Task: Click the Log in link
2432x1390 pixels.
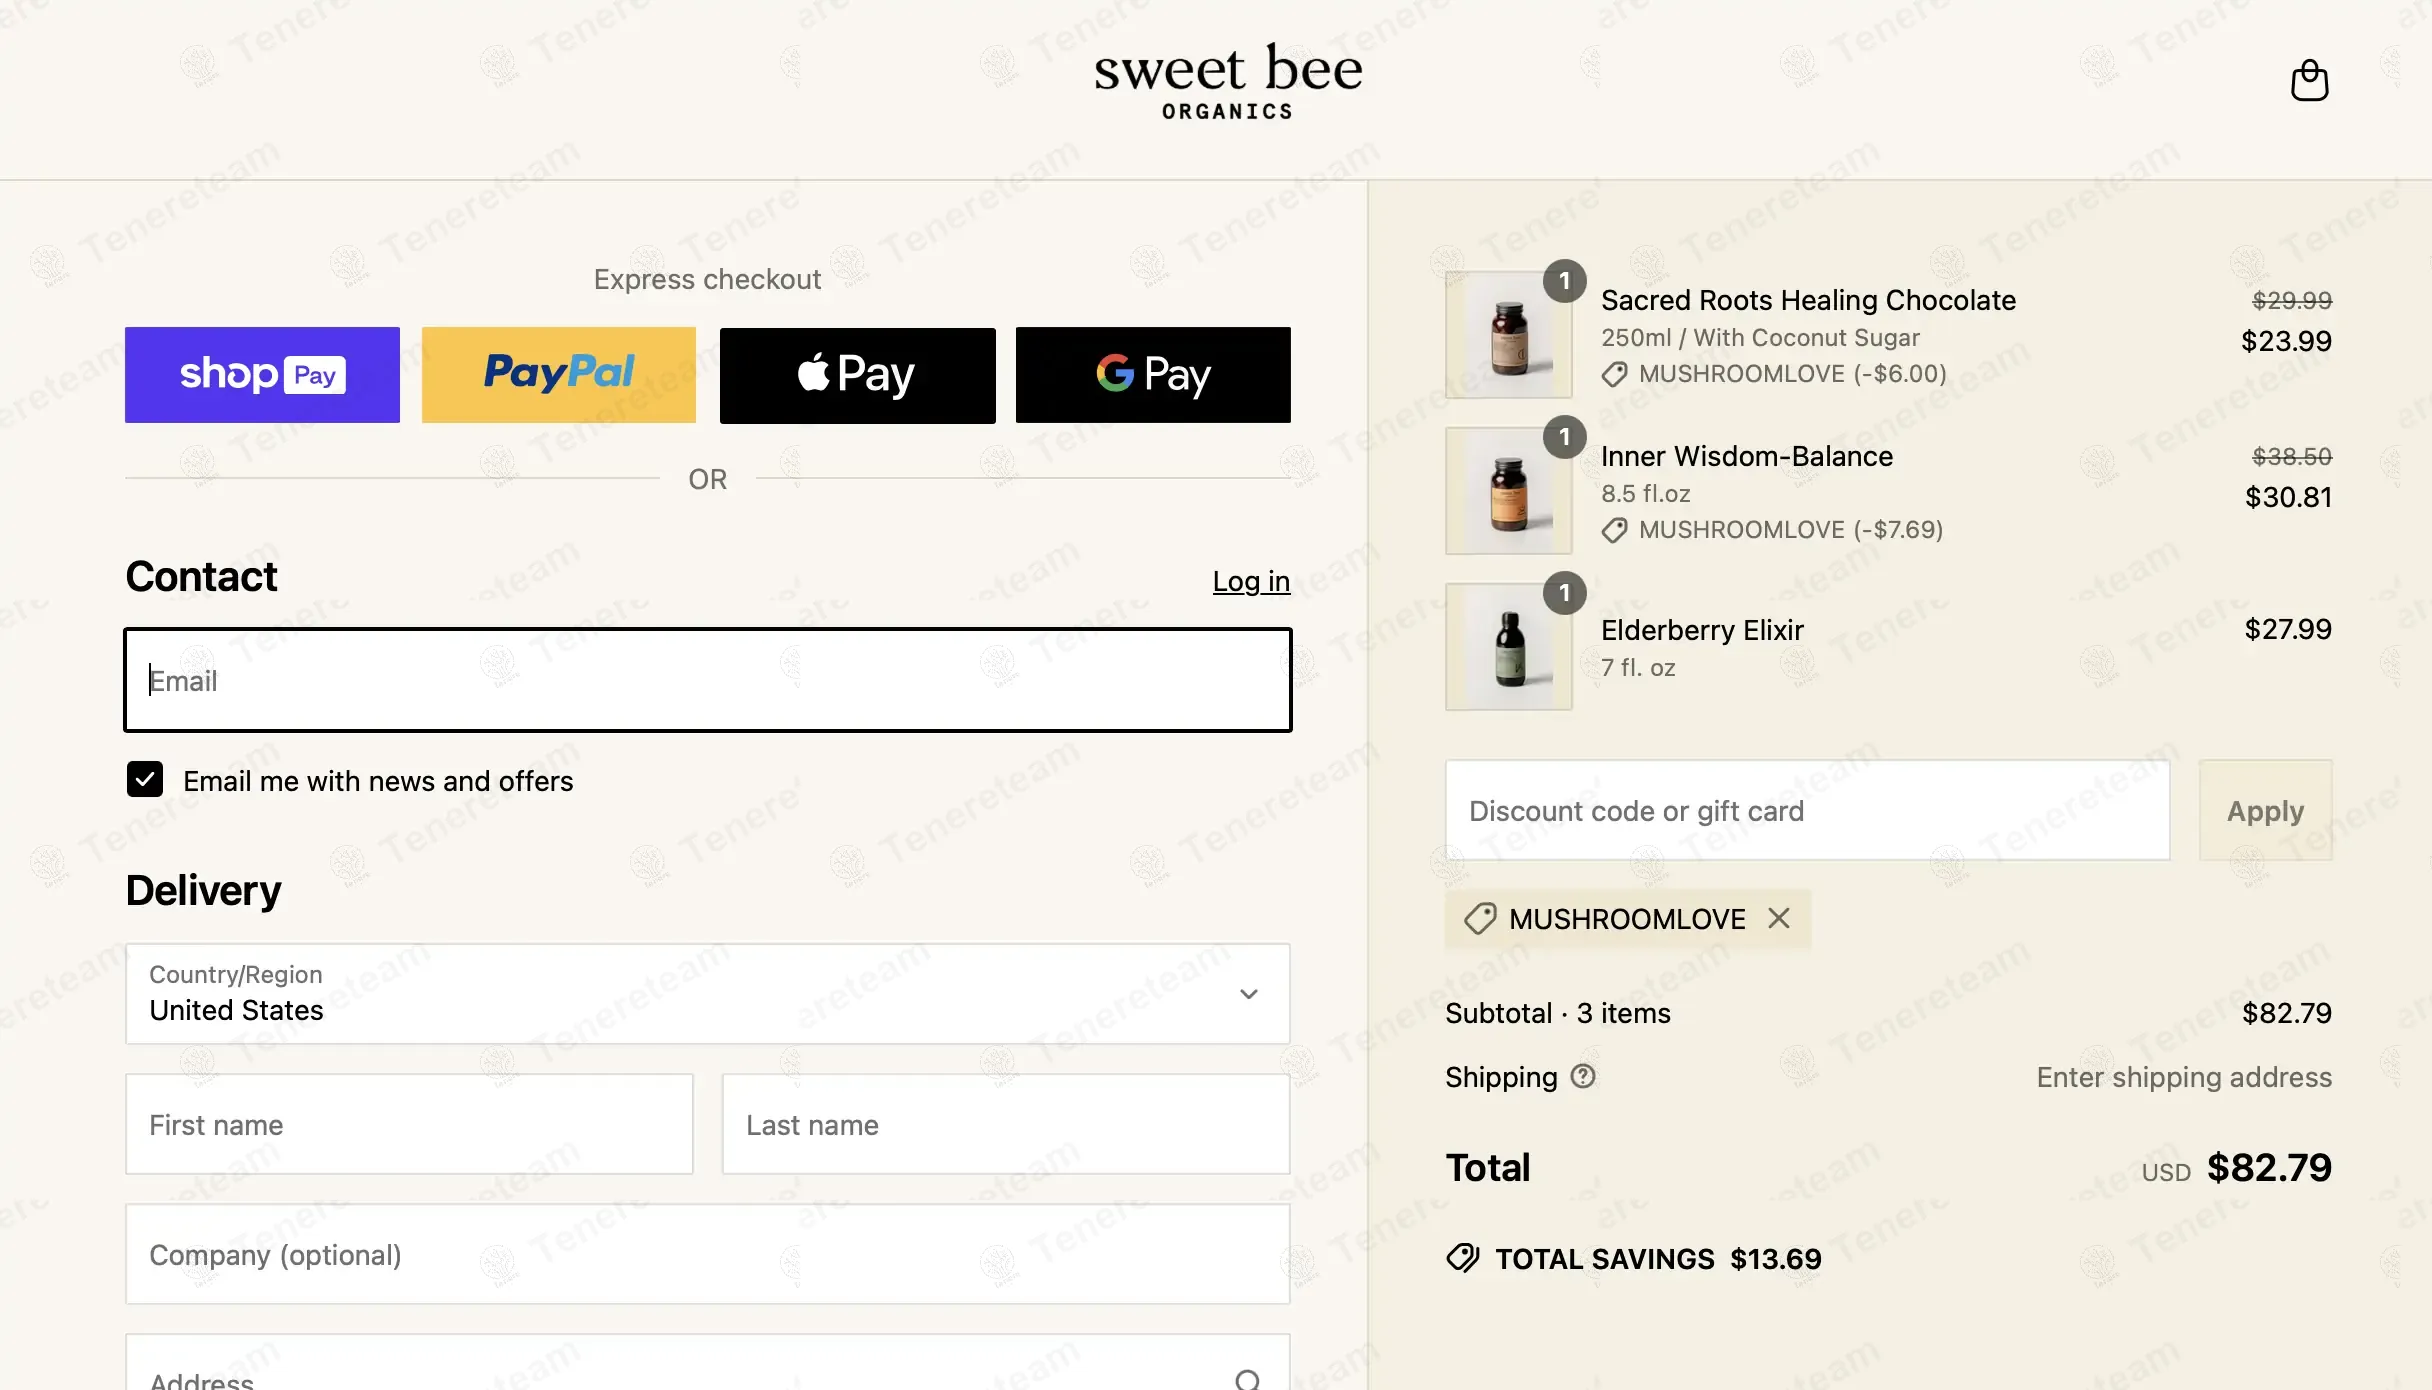Action: pos(1251,581)
